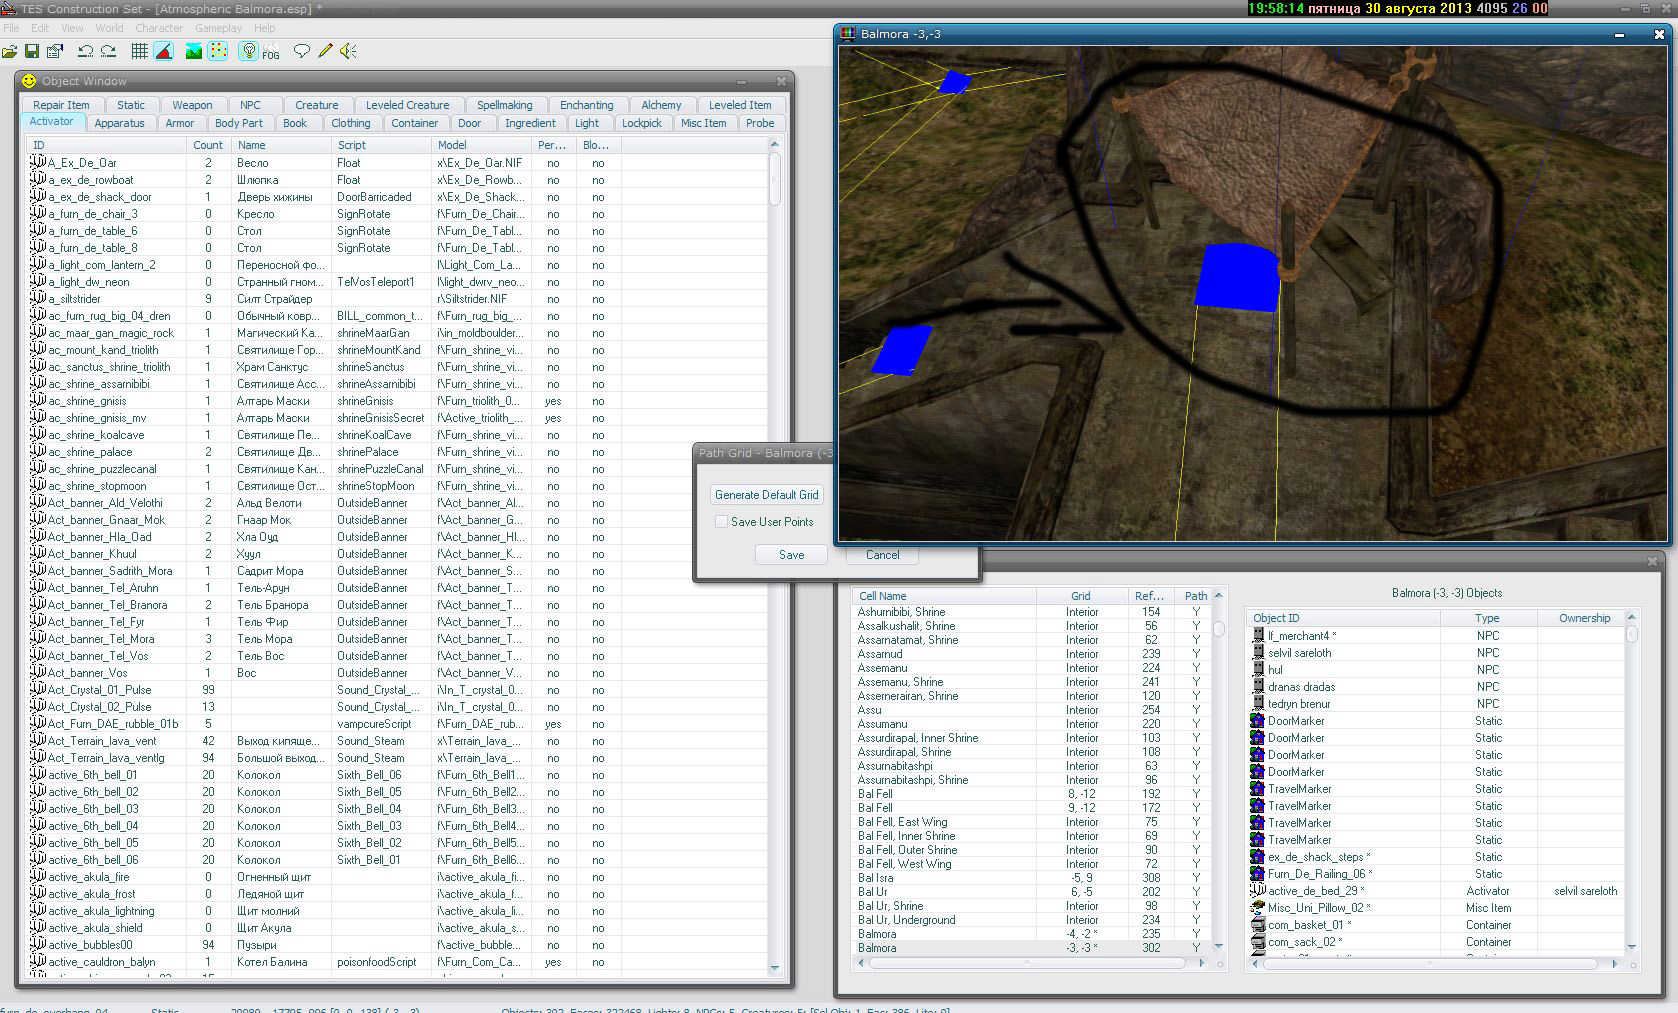Open the Landscape editing tool

coord(194,51)
